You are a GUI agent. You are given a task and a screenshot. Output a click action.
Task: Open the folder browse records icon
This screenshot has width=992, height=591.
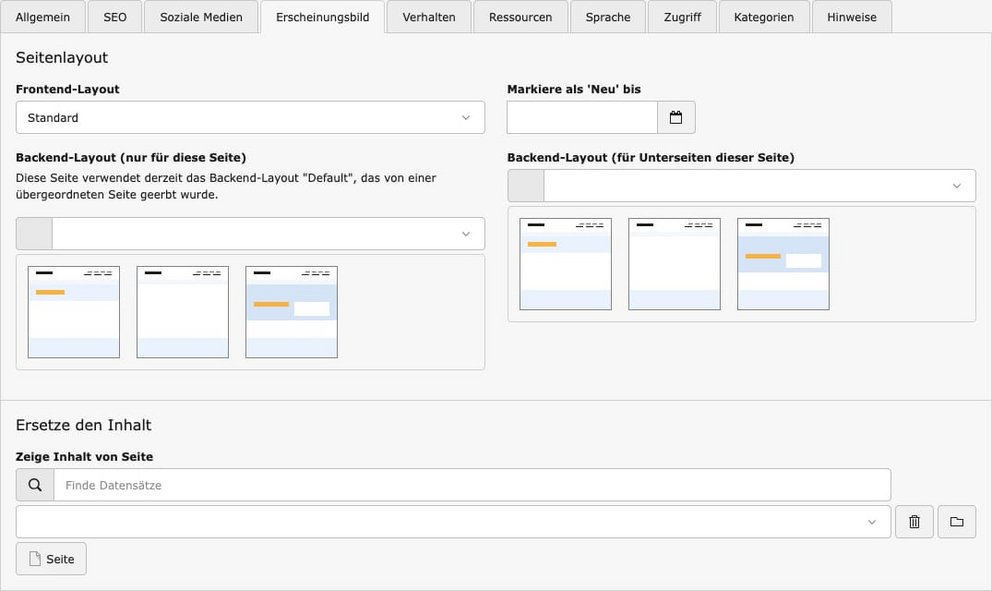click(x=956, y=522)
